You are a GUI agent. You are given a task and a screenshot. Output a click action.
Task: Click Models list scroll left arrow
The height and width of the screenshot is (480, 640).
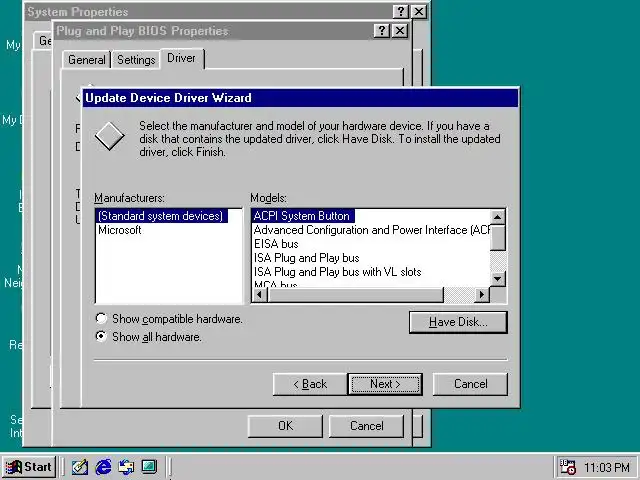260,295
